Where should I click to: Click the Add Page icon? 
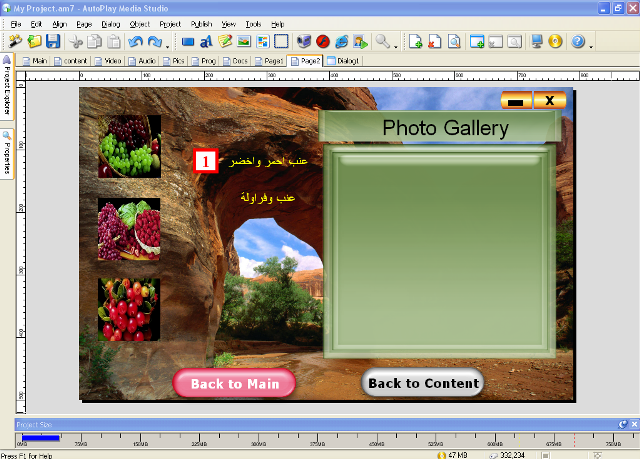[416, 42]
